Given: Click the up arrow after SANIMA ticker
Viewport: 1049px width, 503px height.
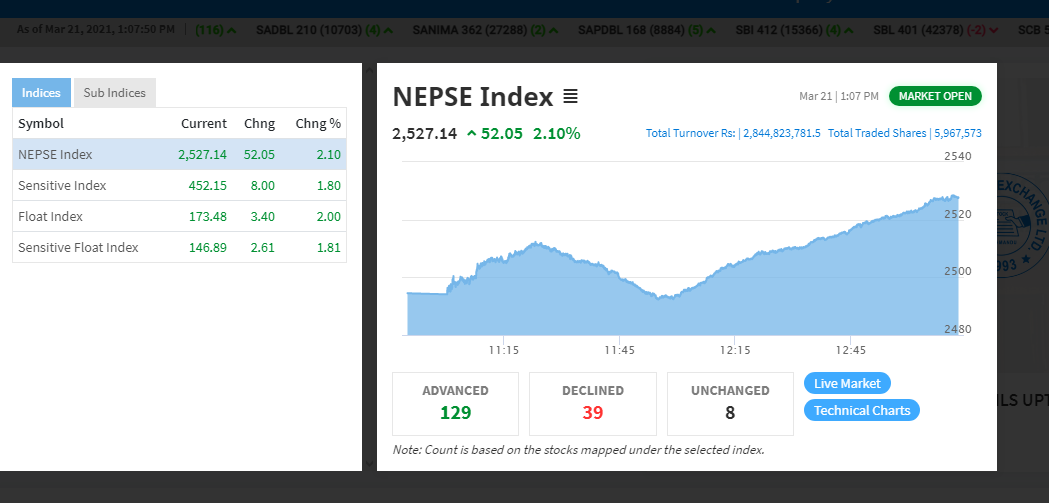Looking at the screenshot, I should [552, 30].
